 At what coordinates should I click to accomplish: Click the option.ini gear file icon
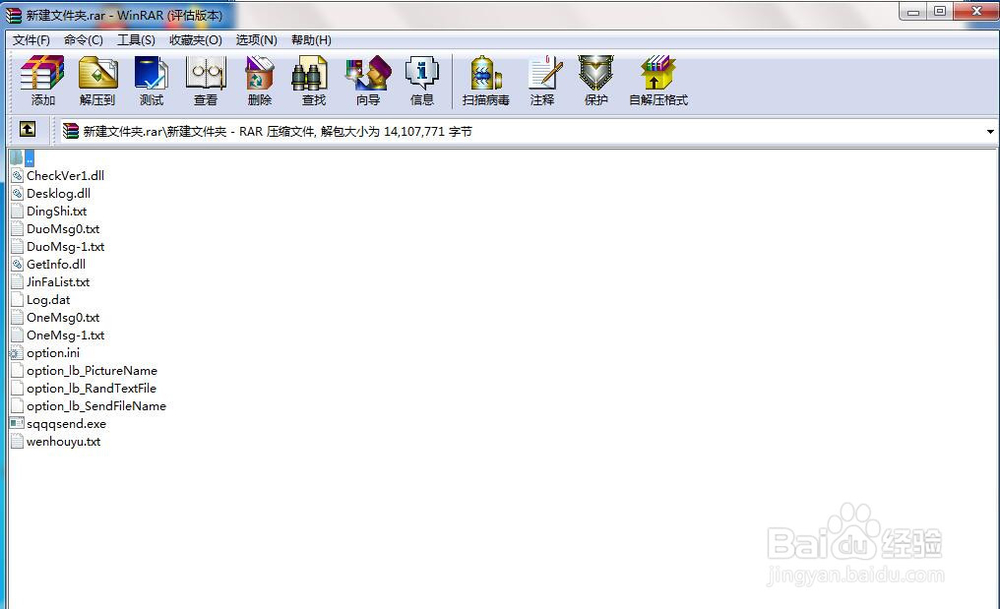17,353
